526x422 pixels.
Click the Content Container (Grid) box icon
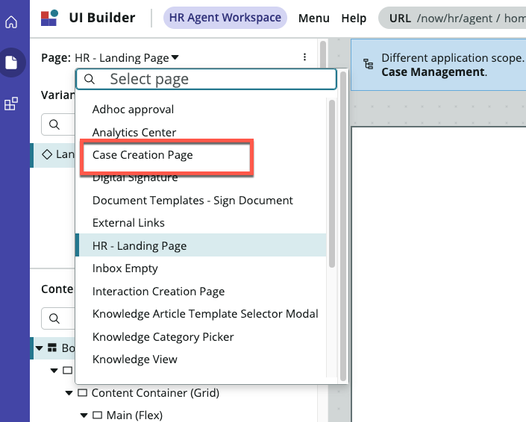pos(83,392)
